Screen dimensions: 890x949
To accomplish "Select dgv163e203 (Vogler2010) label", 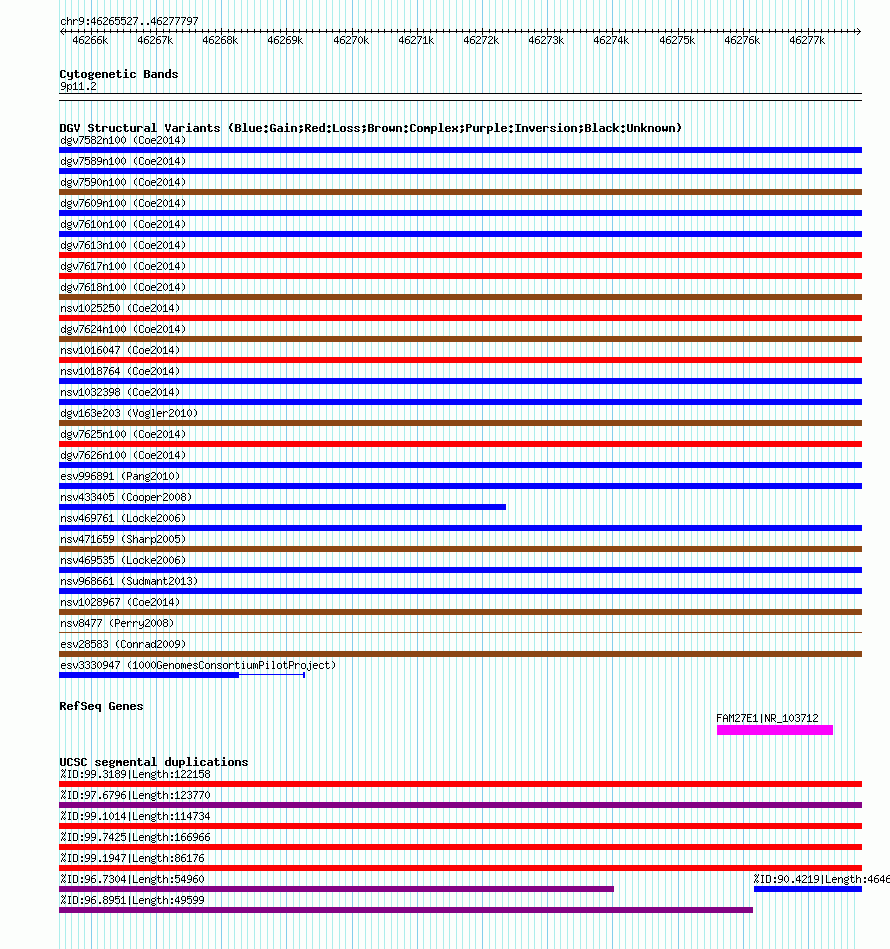I will pyautogui.click(x=129, y=413).
